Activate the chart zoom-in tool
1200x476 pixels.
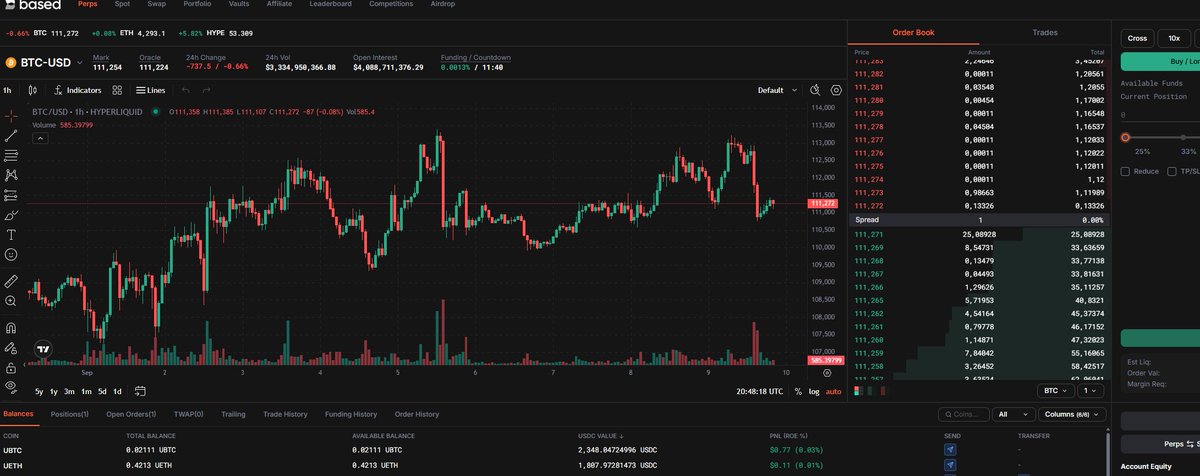coord(11,300)
